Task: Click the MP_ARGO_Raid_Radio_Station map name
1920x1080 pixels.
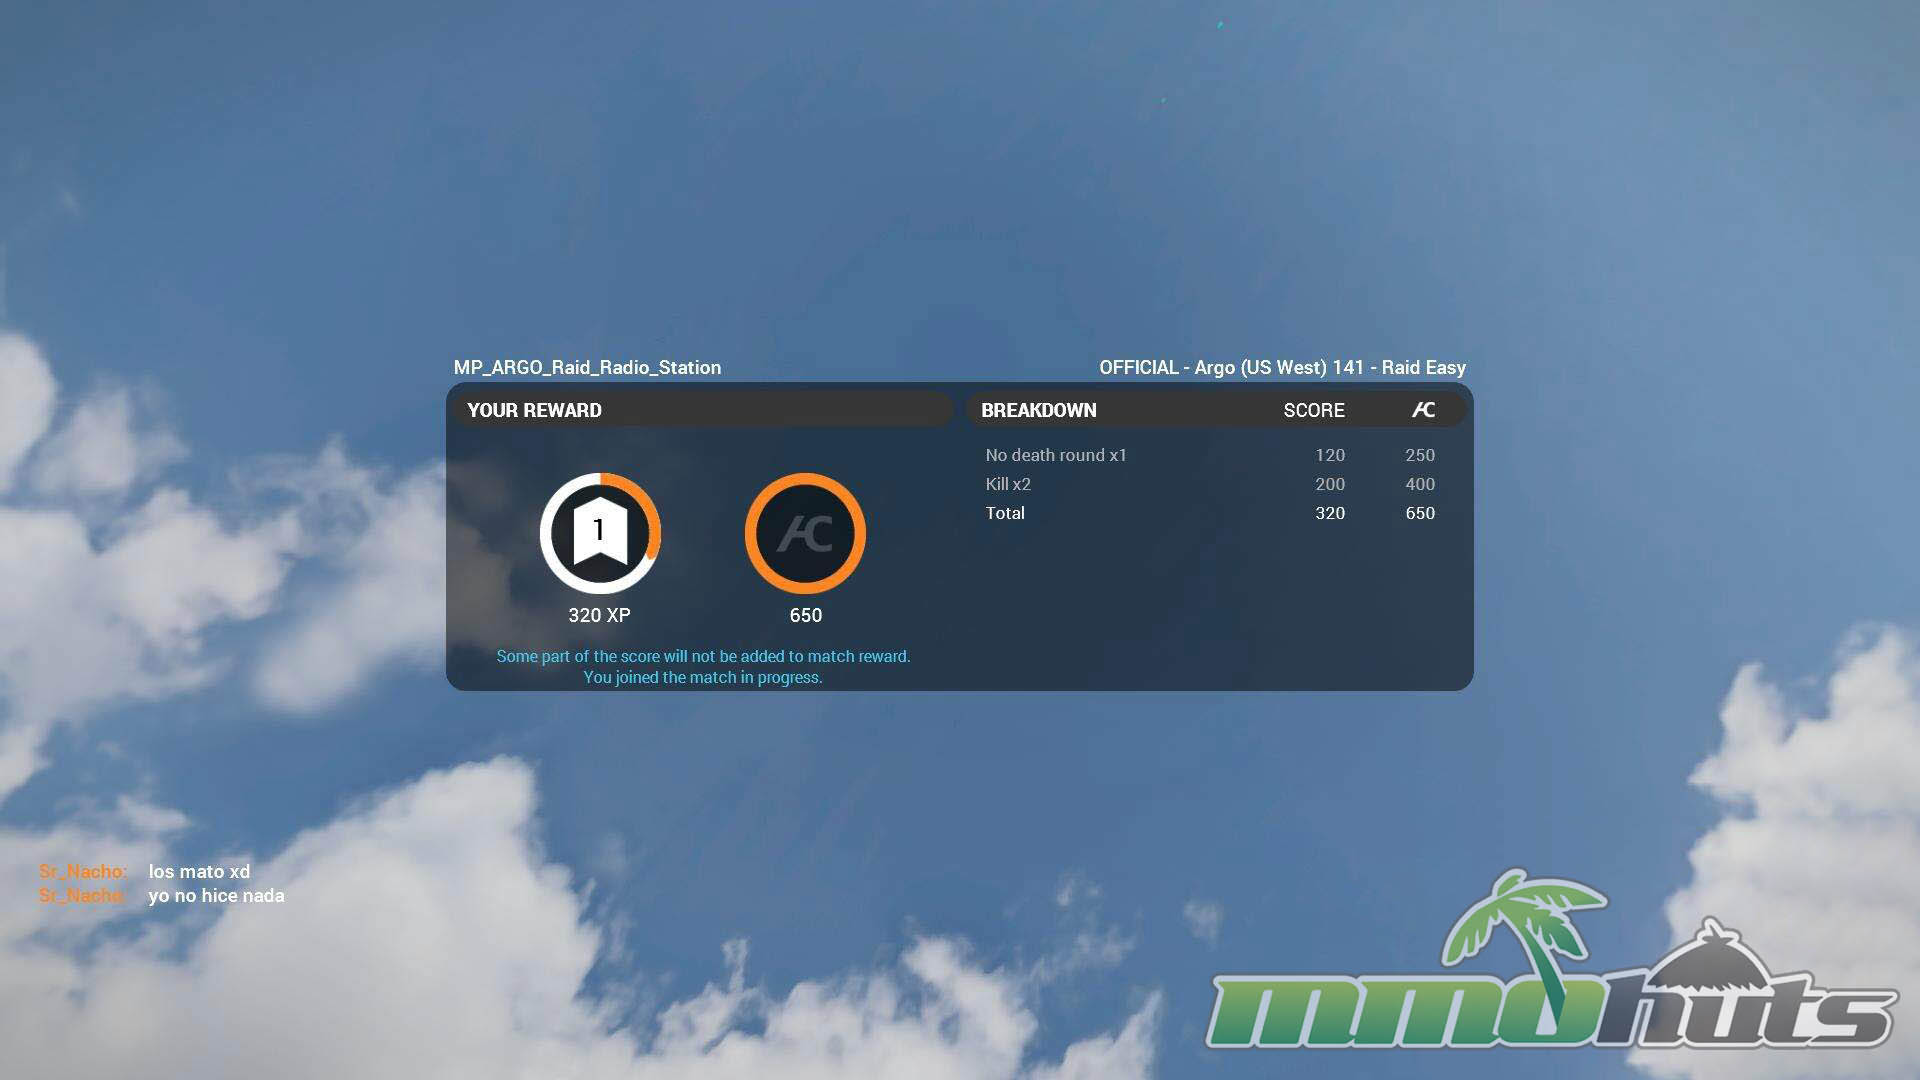Action: coord(587,367)
